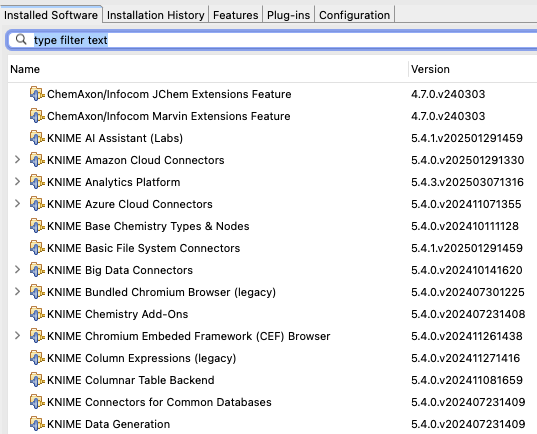537x434 pixels.
Task: Open the Installed Software tab
Action: 51,15
